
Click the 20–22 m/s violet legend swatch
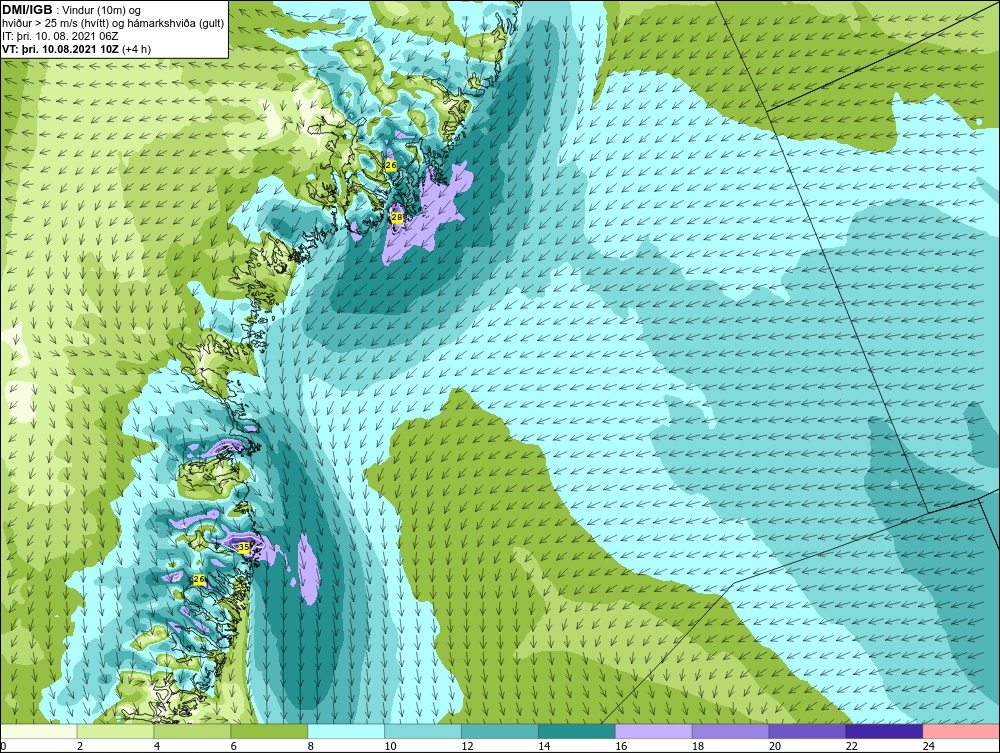point(807,731)
